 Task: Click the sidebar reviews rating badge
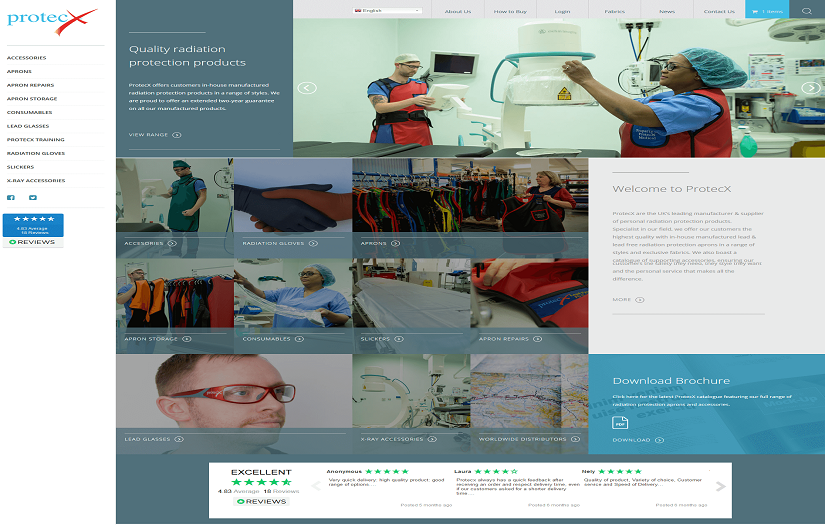(x=33, y=230)
